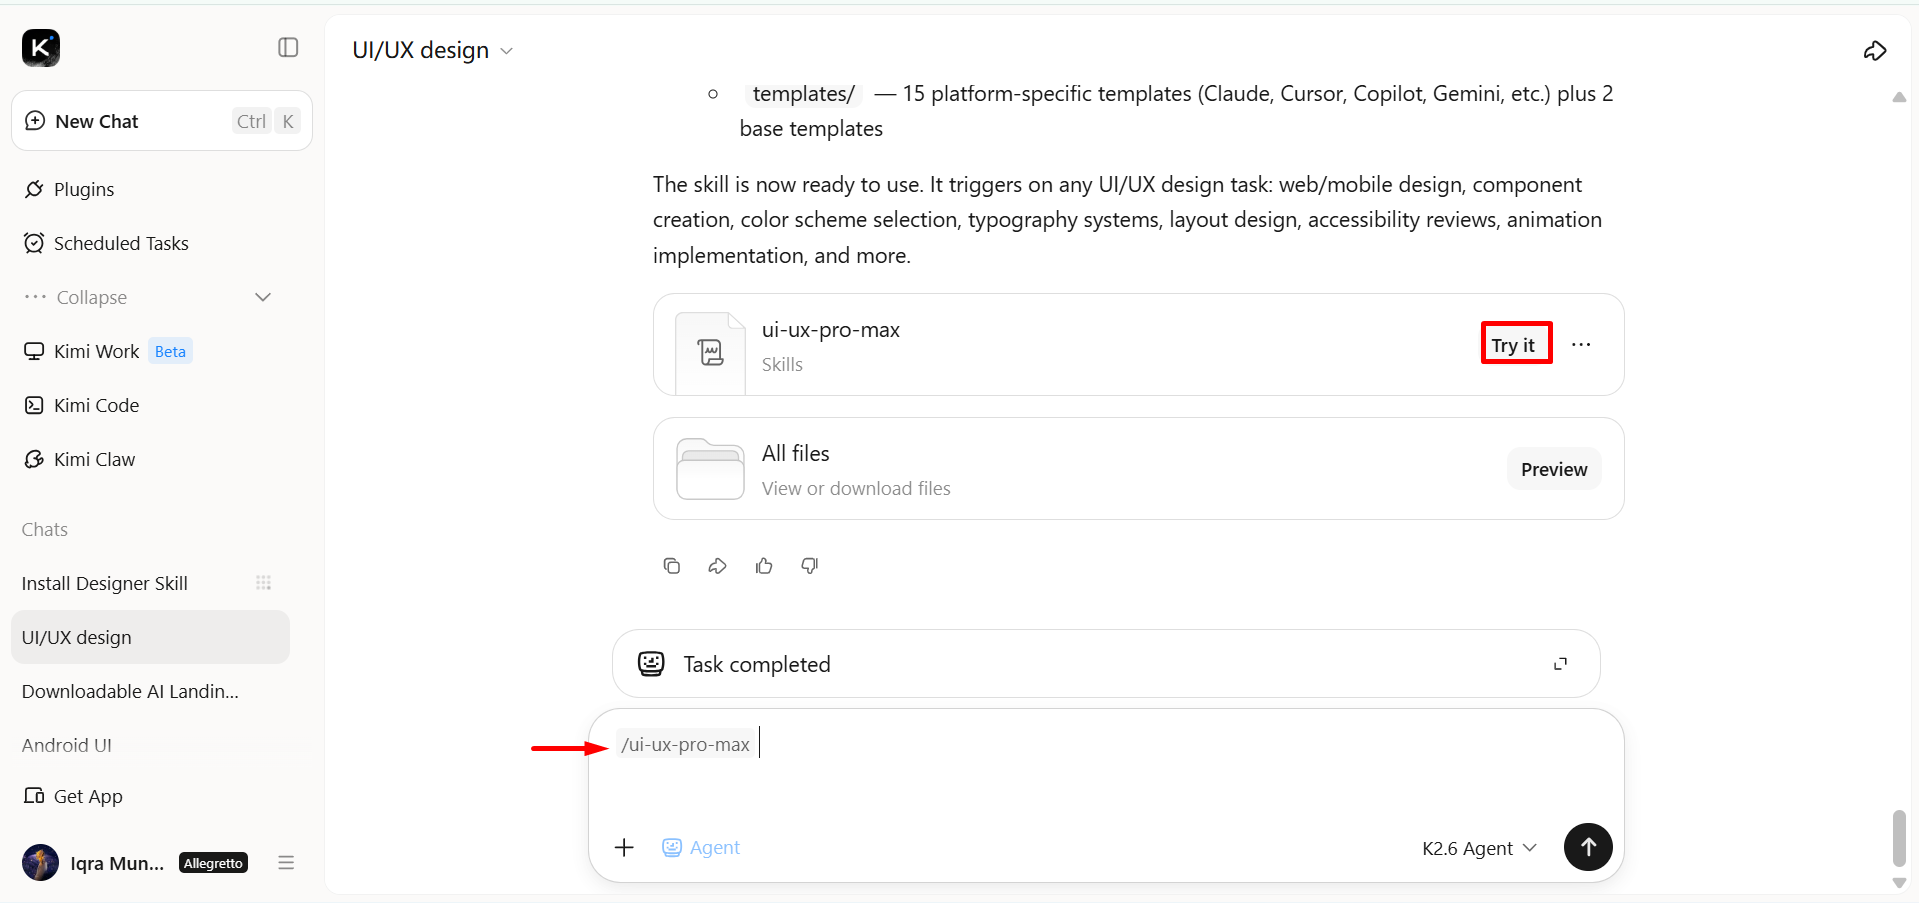Preview all files
Viewport: 1919px width, 903px height.
(x=1554, y=469)
